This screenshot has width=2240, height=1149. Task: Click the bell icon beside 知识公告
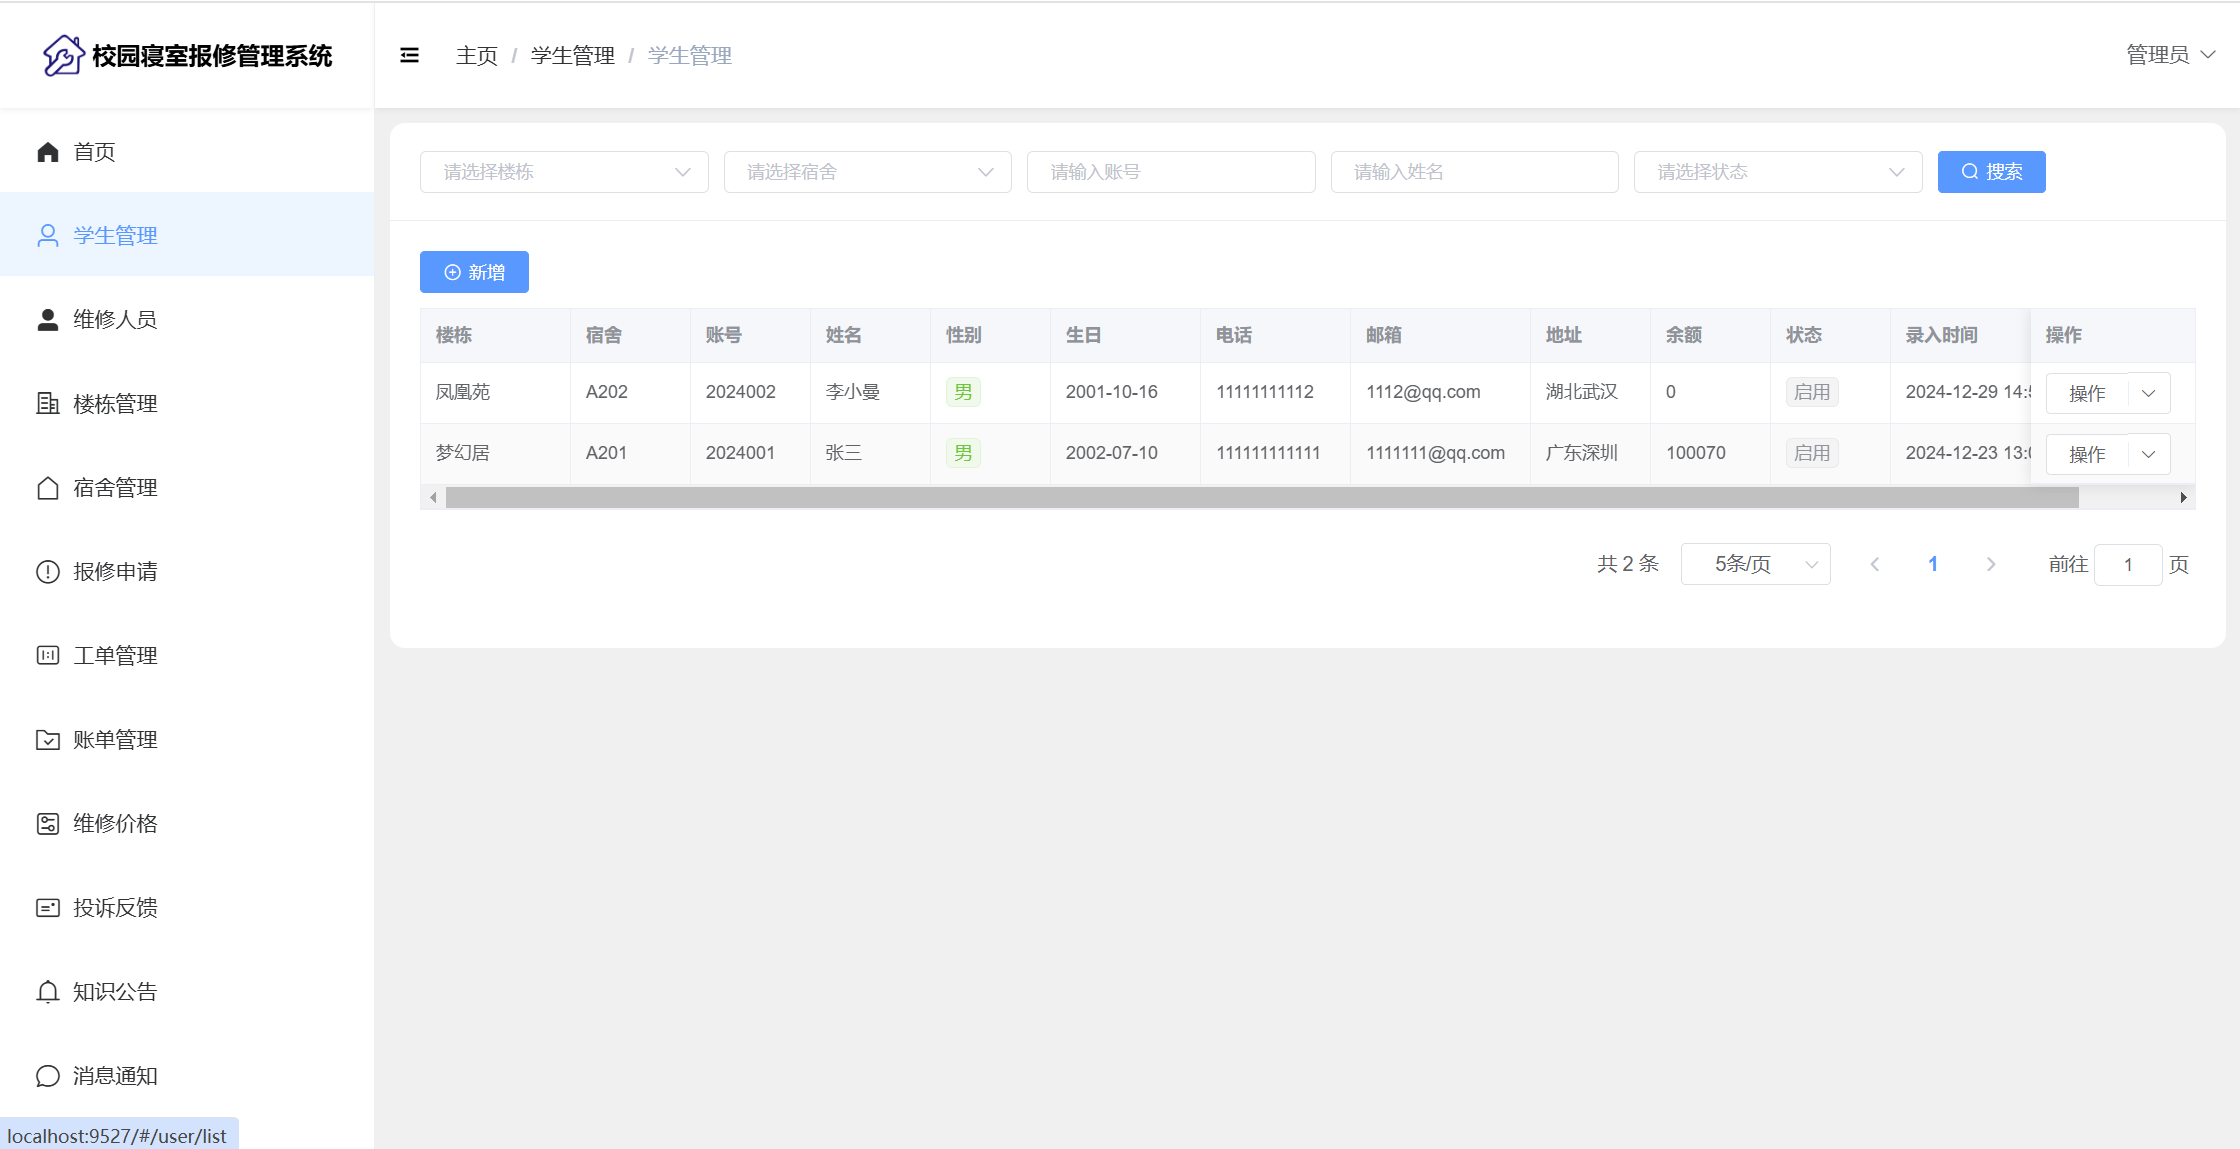[x=48, y=992]
